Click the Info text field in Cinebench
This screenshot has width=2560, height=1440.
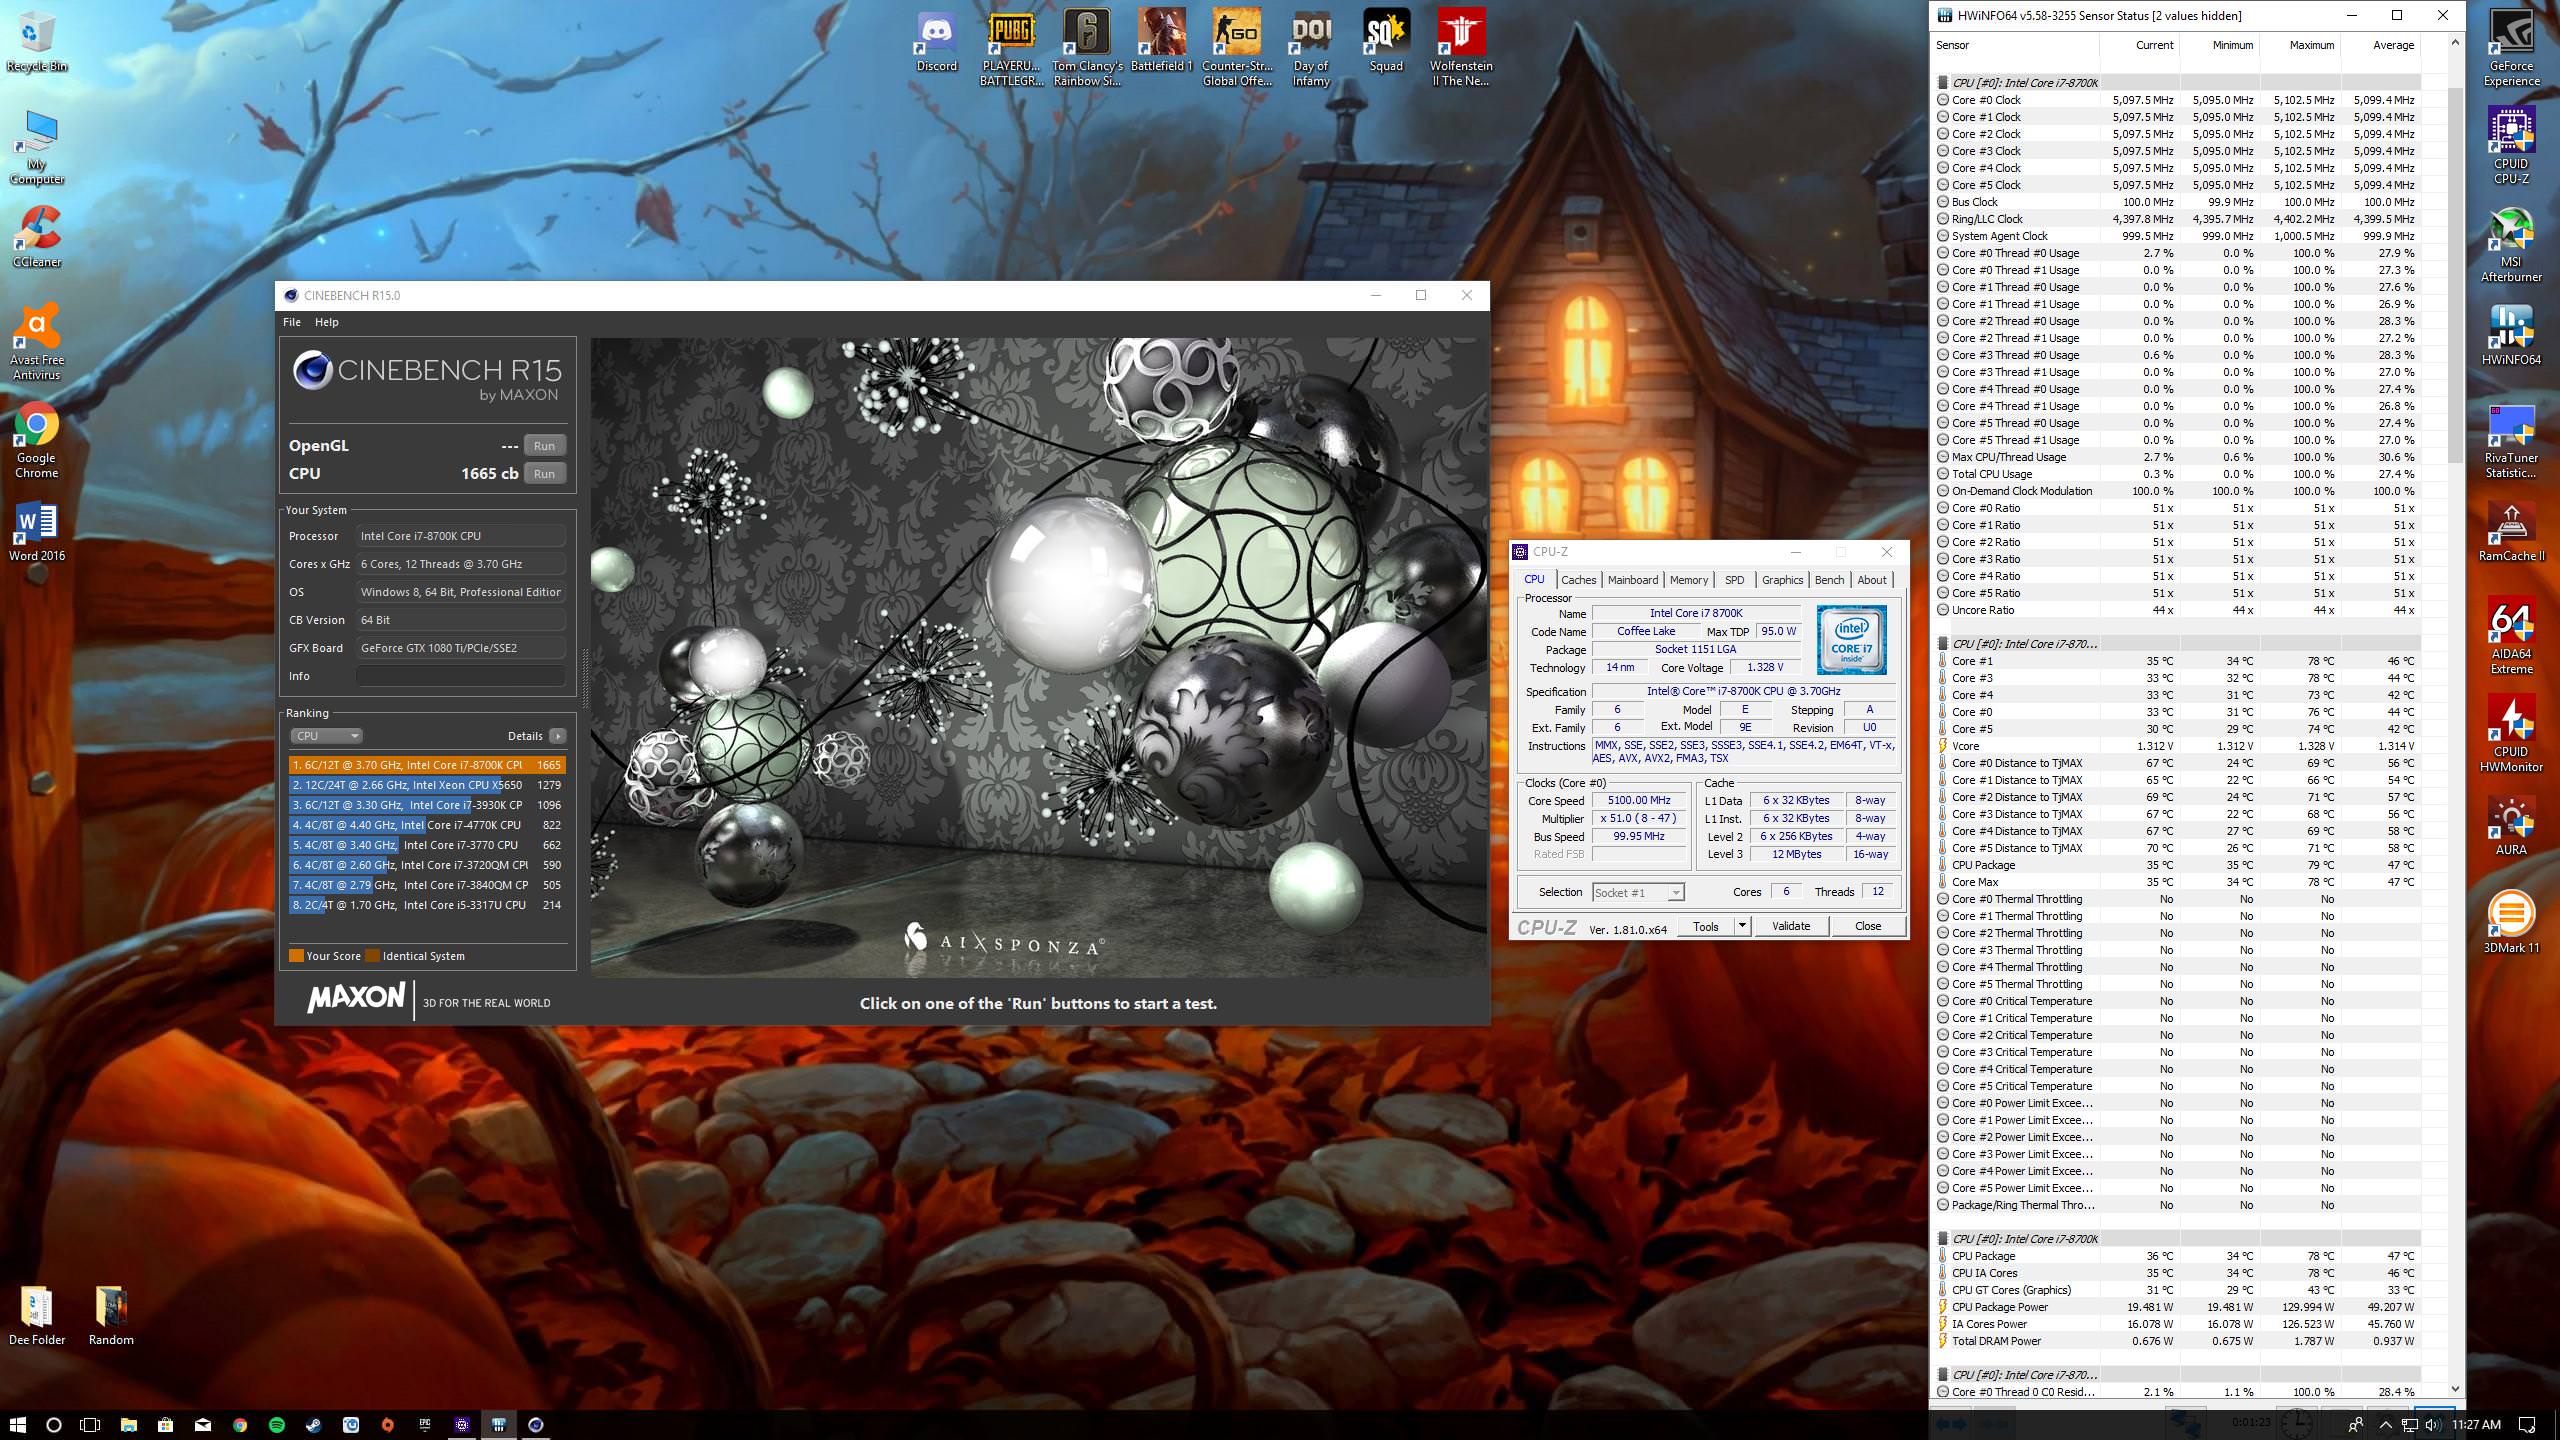tap(461, 676)
